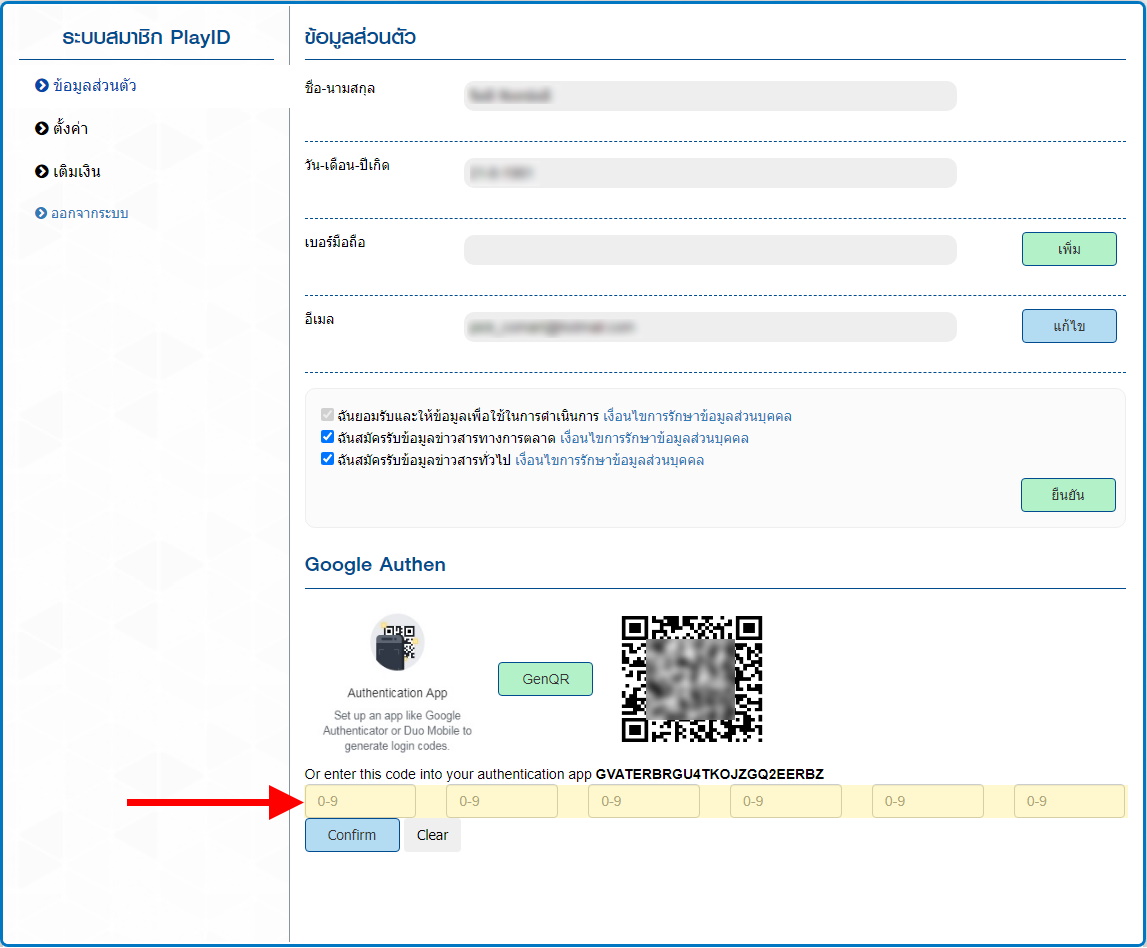Screen dimensions: 1147x948
Task: Click the ออกจากระบบ logout link
Action: (90, 214)
